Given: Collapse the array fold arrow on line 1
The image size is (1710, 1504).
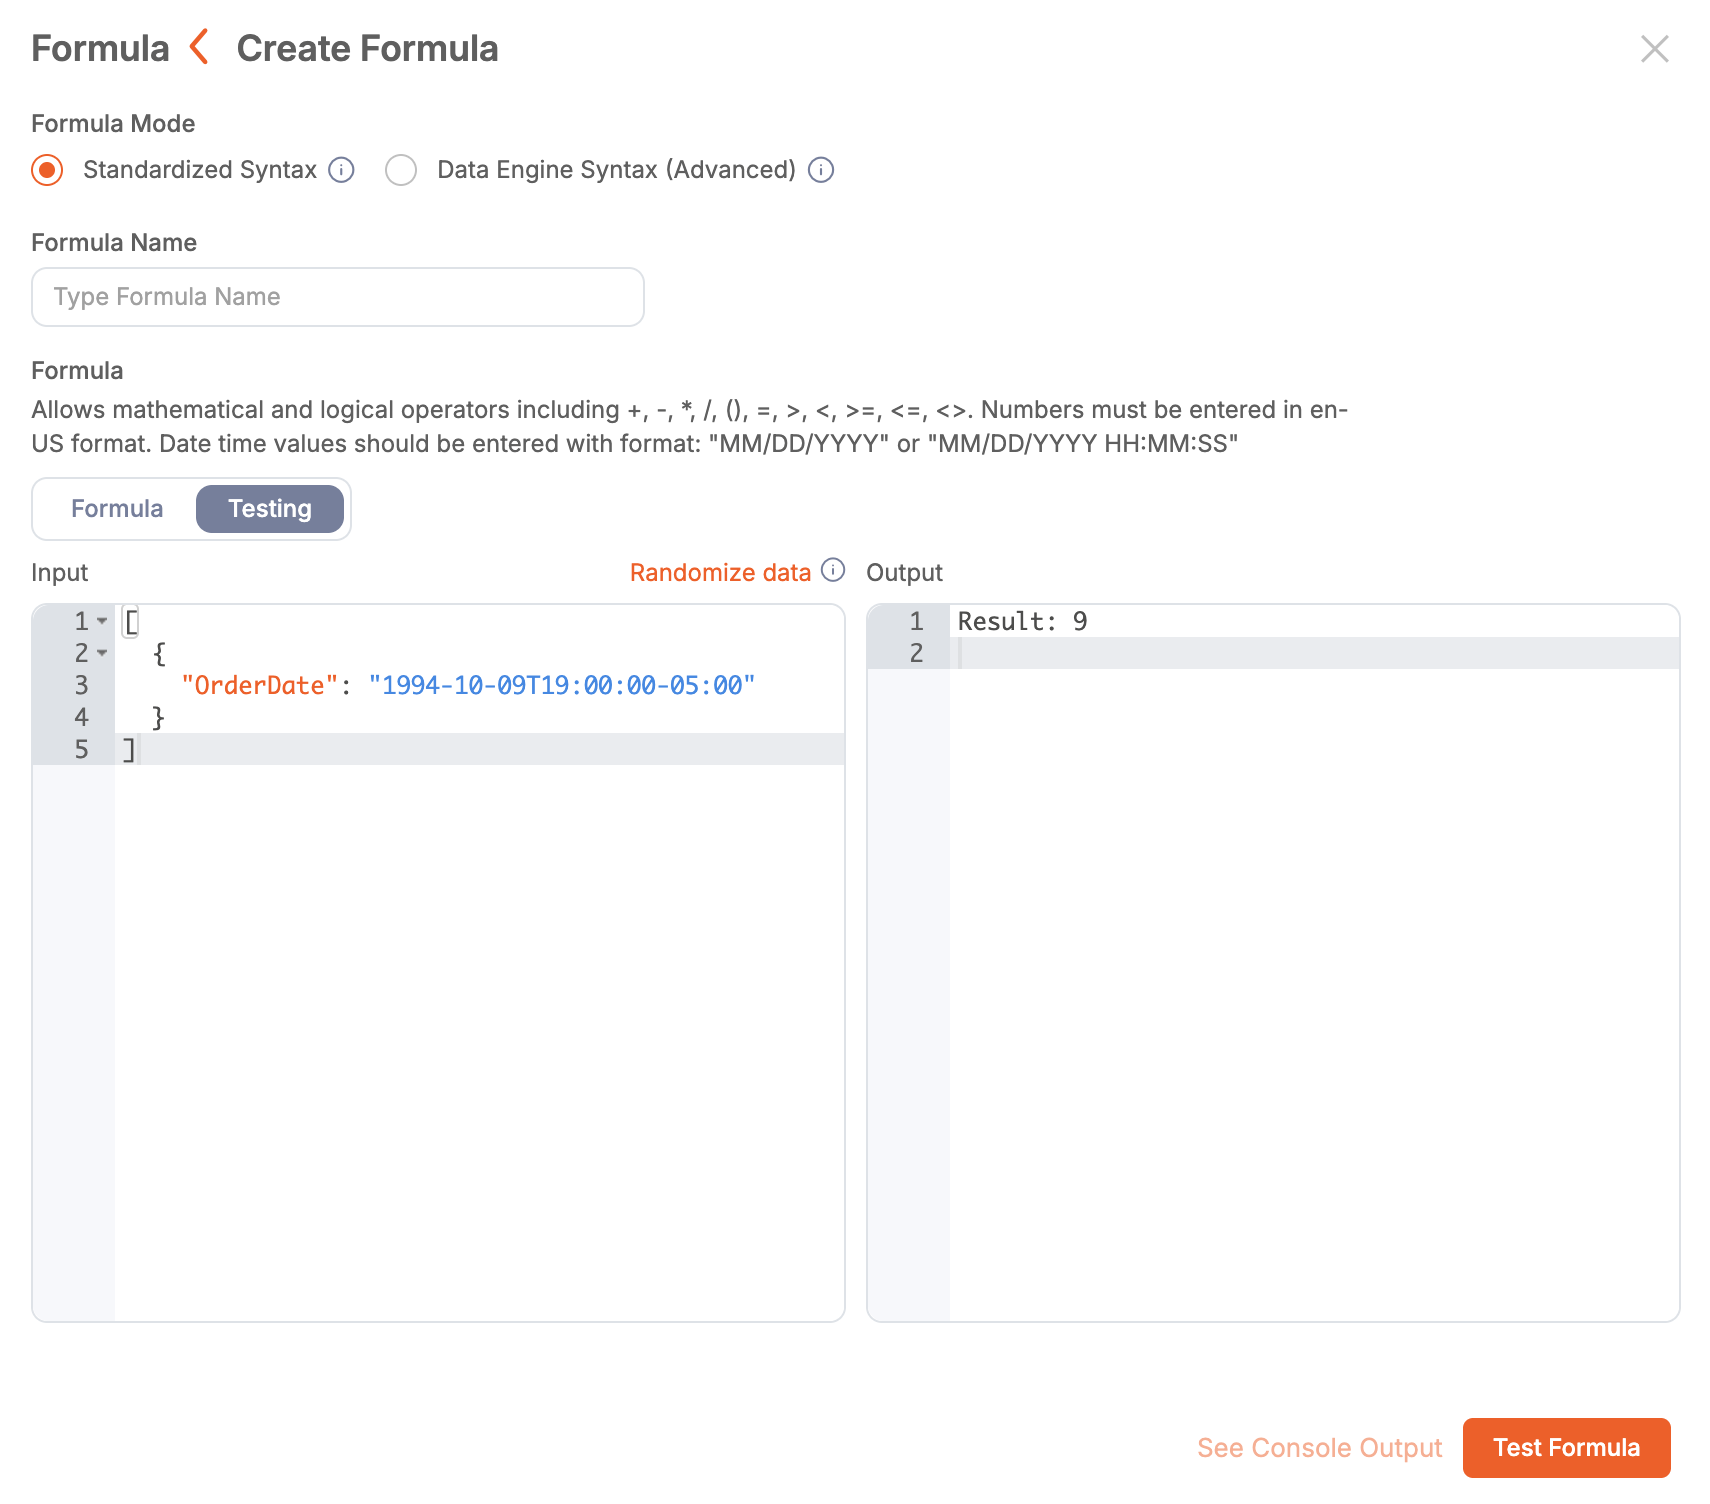Looking at the screenshot, I should [102, 621].
